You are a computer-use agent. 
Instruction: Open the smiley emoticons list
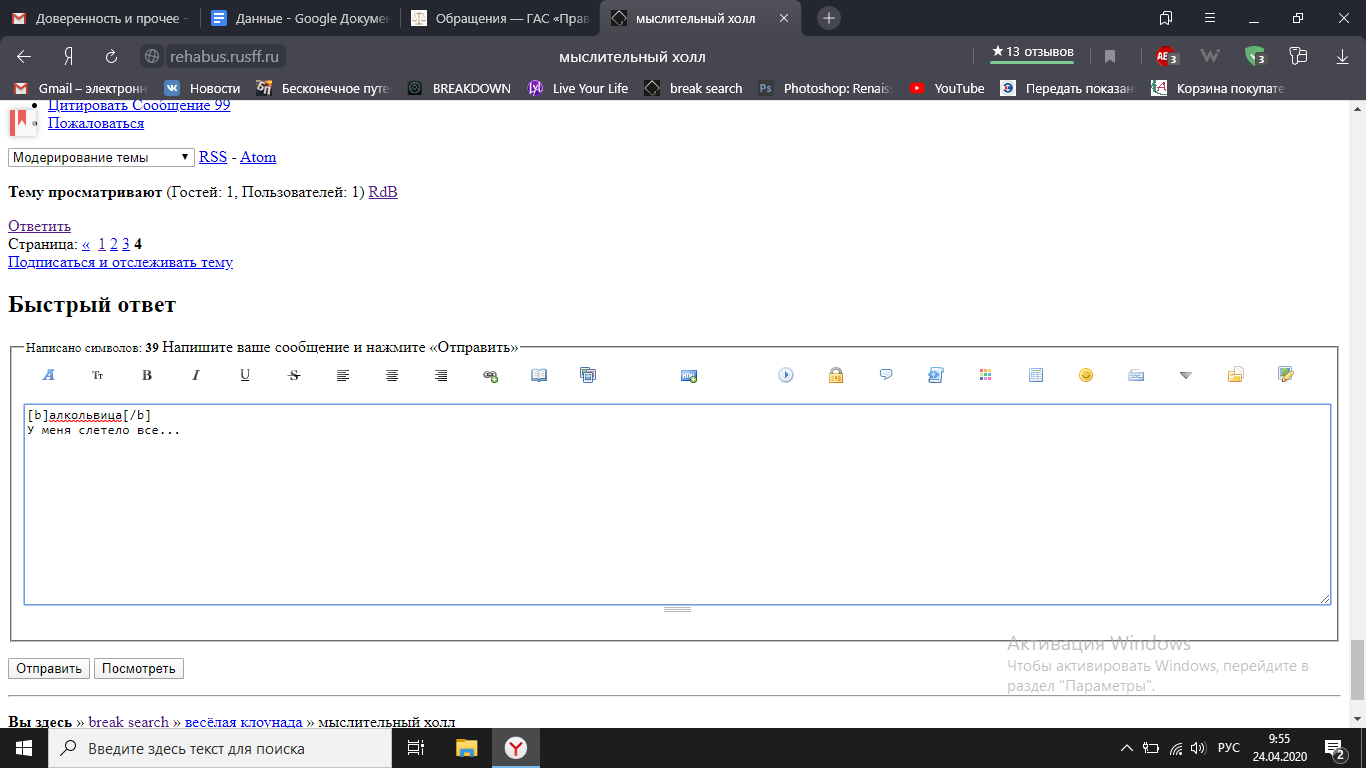click(1086, 375)
